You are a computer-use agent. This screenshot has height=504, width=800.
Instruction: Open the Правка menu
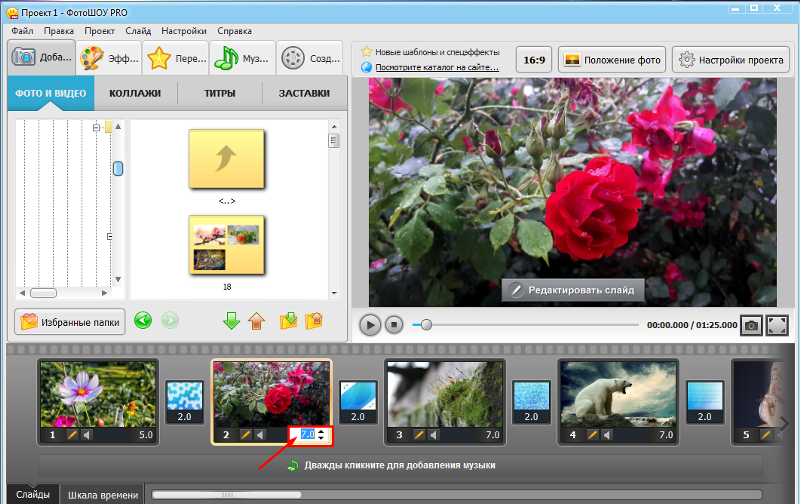59,31
